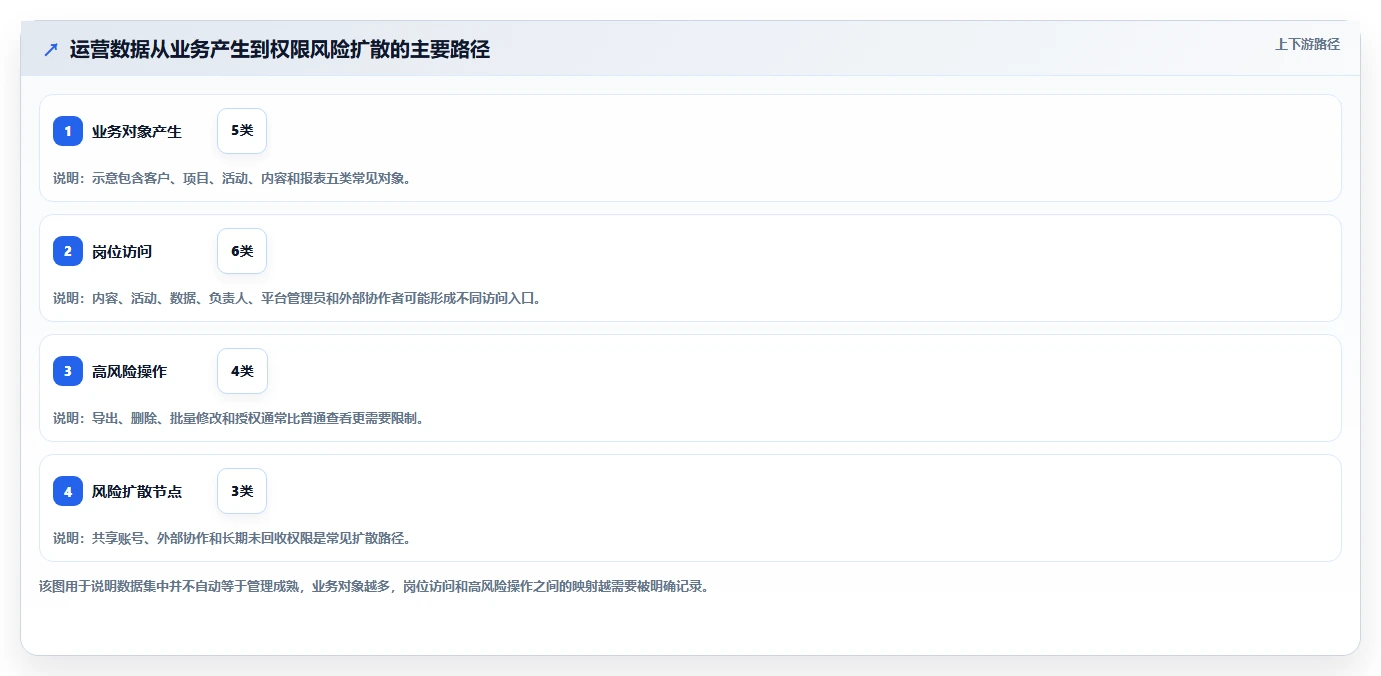The image size is (1381, 676).
Task: Click the 上下游路径 label
Action: point(1307,44)
